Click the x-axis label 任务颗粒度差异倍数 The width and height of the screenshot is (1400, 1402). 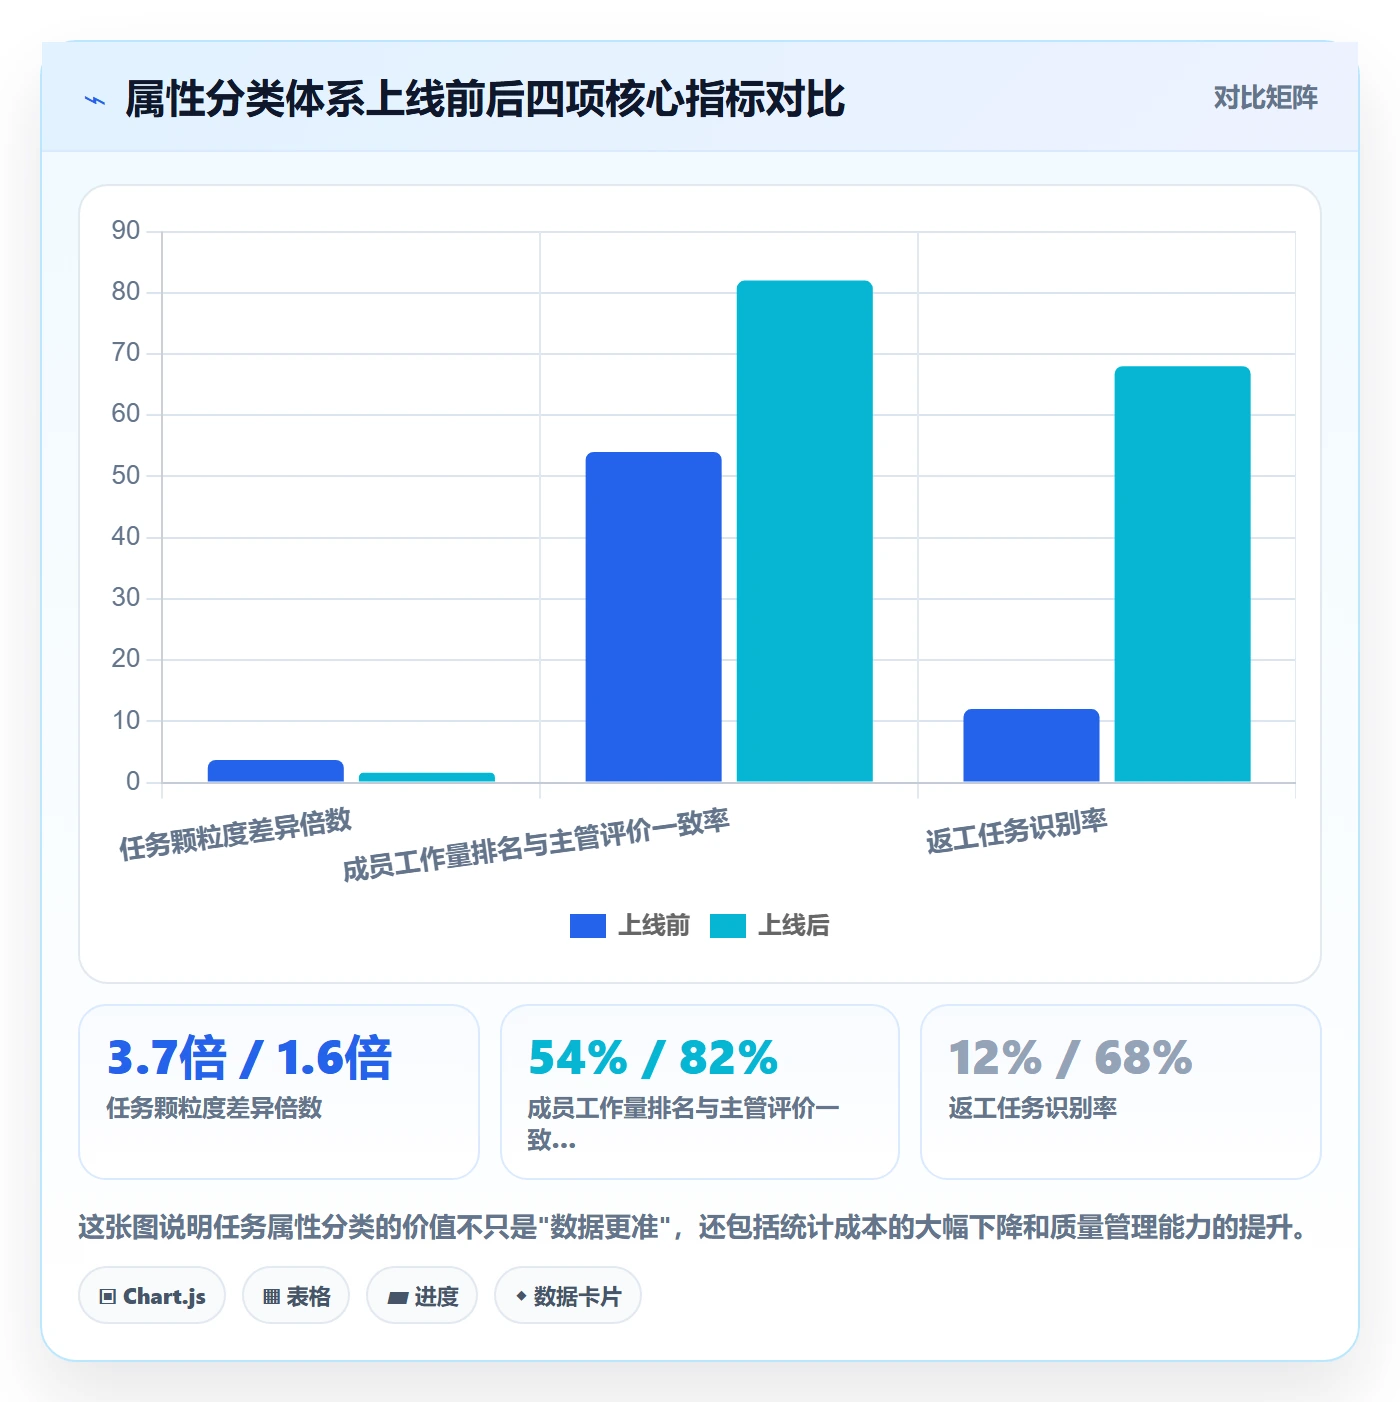coord(236,835)
